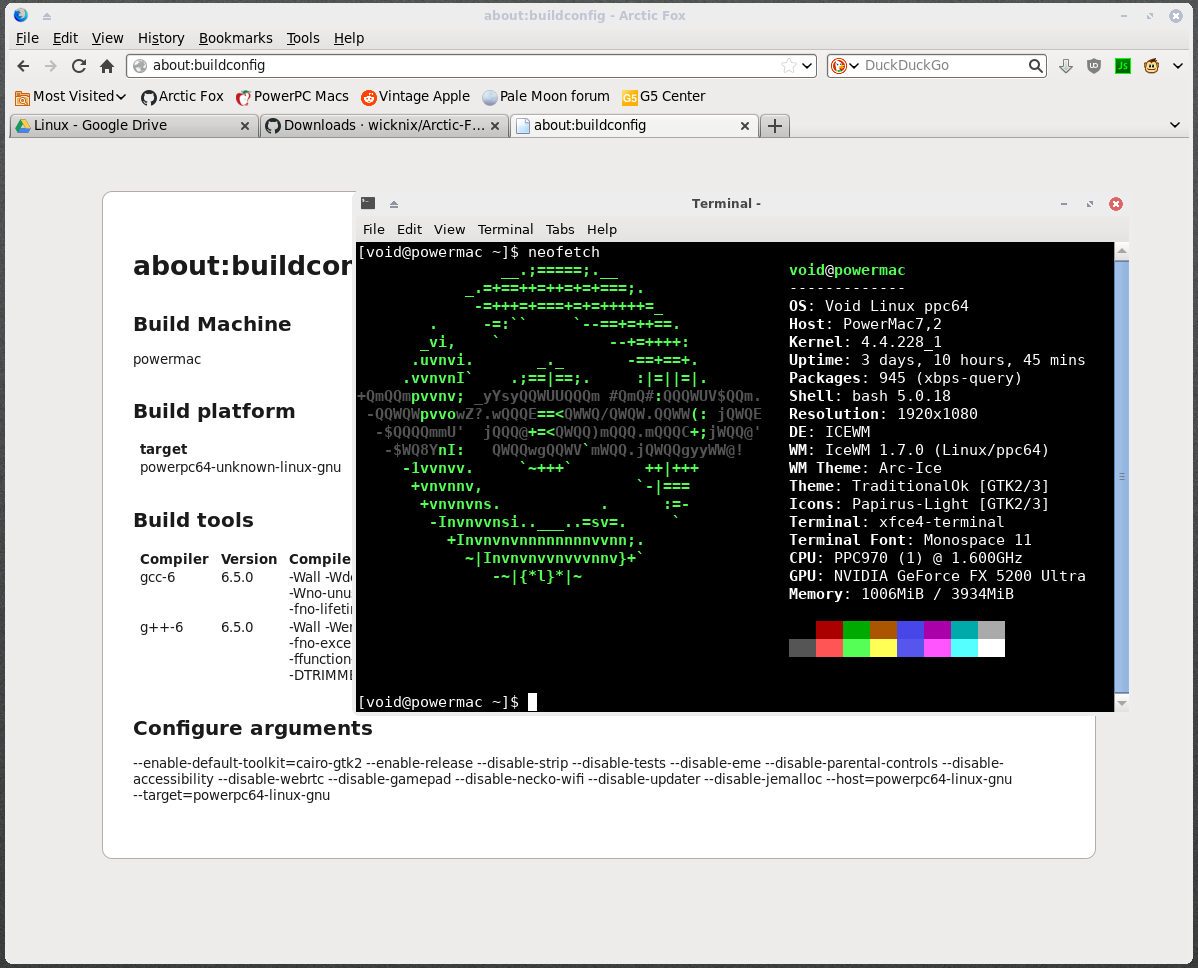Expand the search engine chooser arrow

853,66
